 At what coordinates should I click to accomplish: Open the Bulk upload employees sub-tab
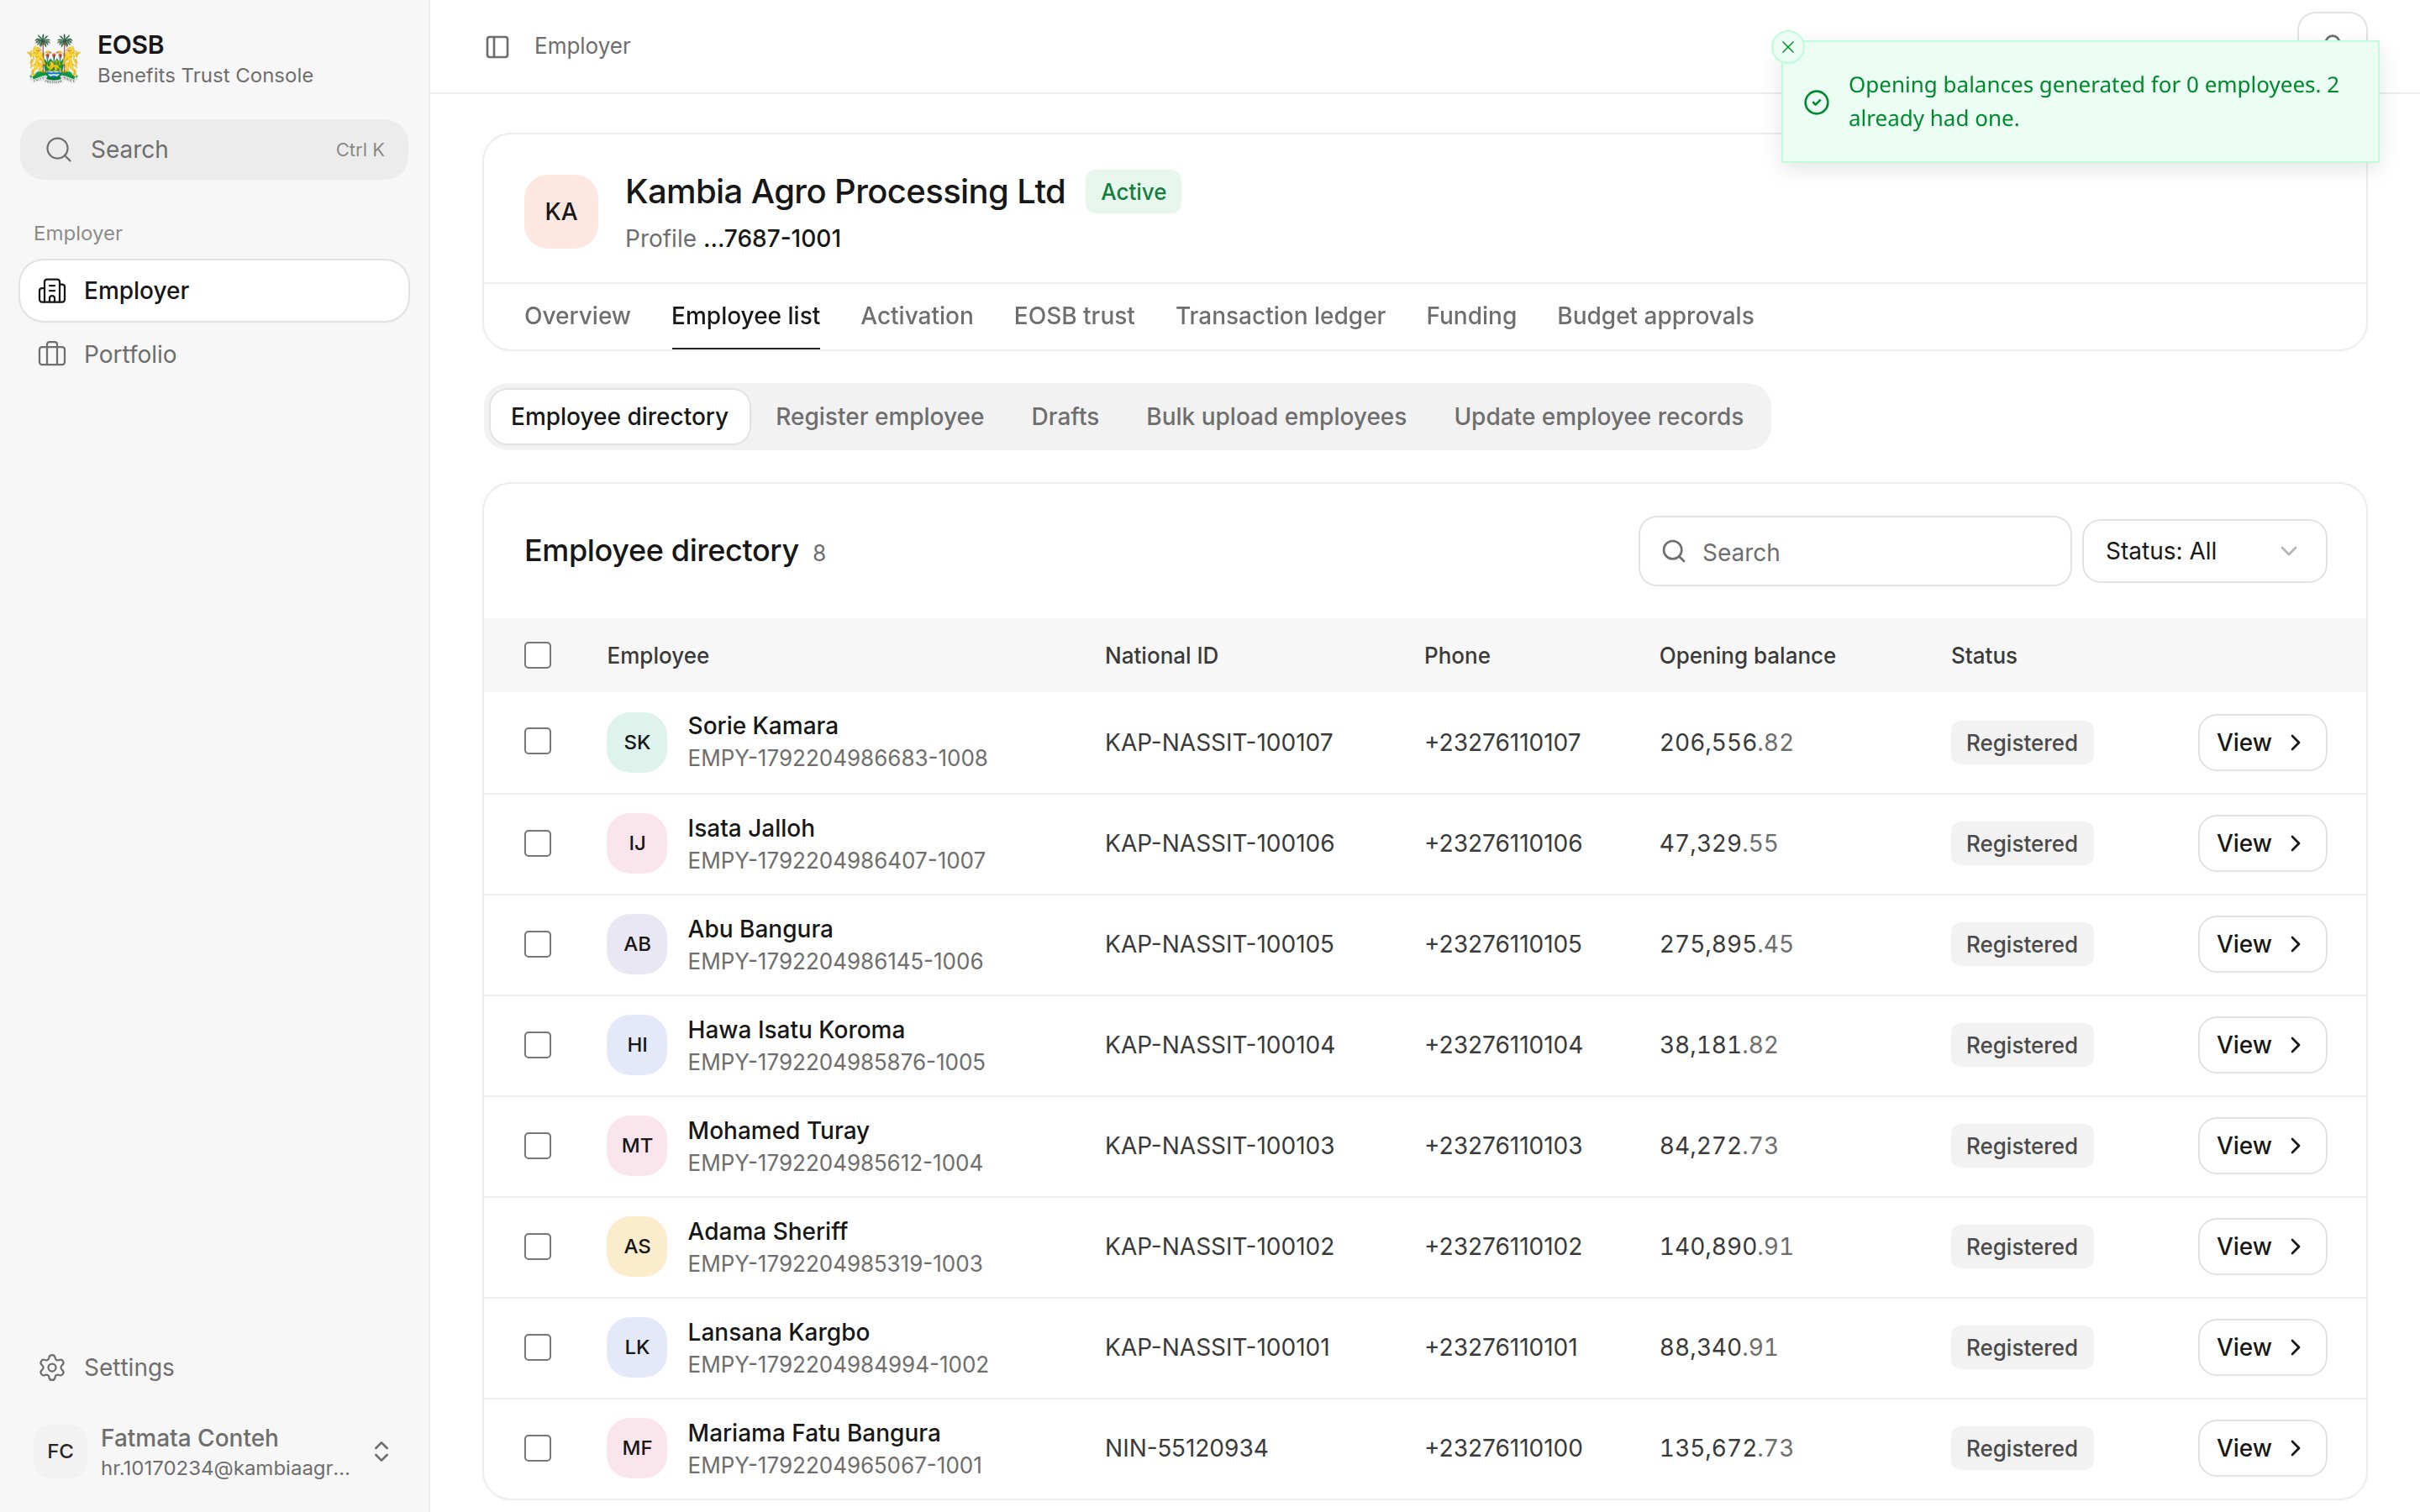pyautogui.click(x=1276, y=417)
